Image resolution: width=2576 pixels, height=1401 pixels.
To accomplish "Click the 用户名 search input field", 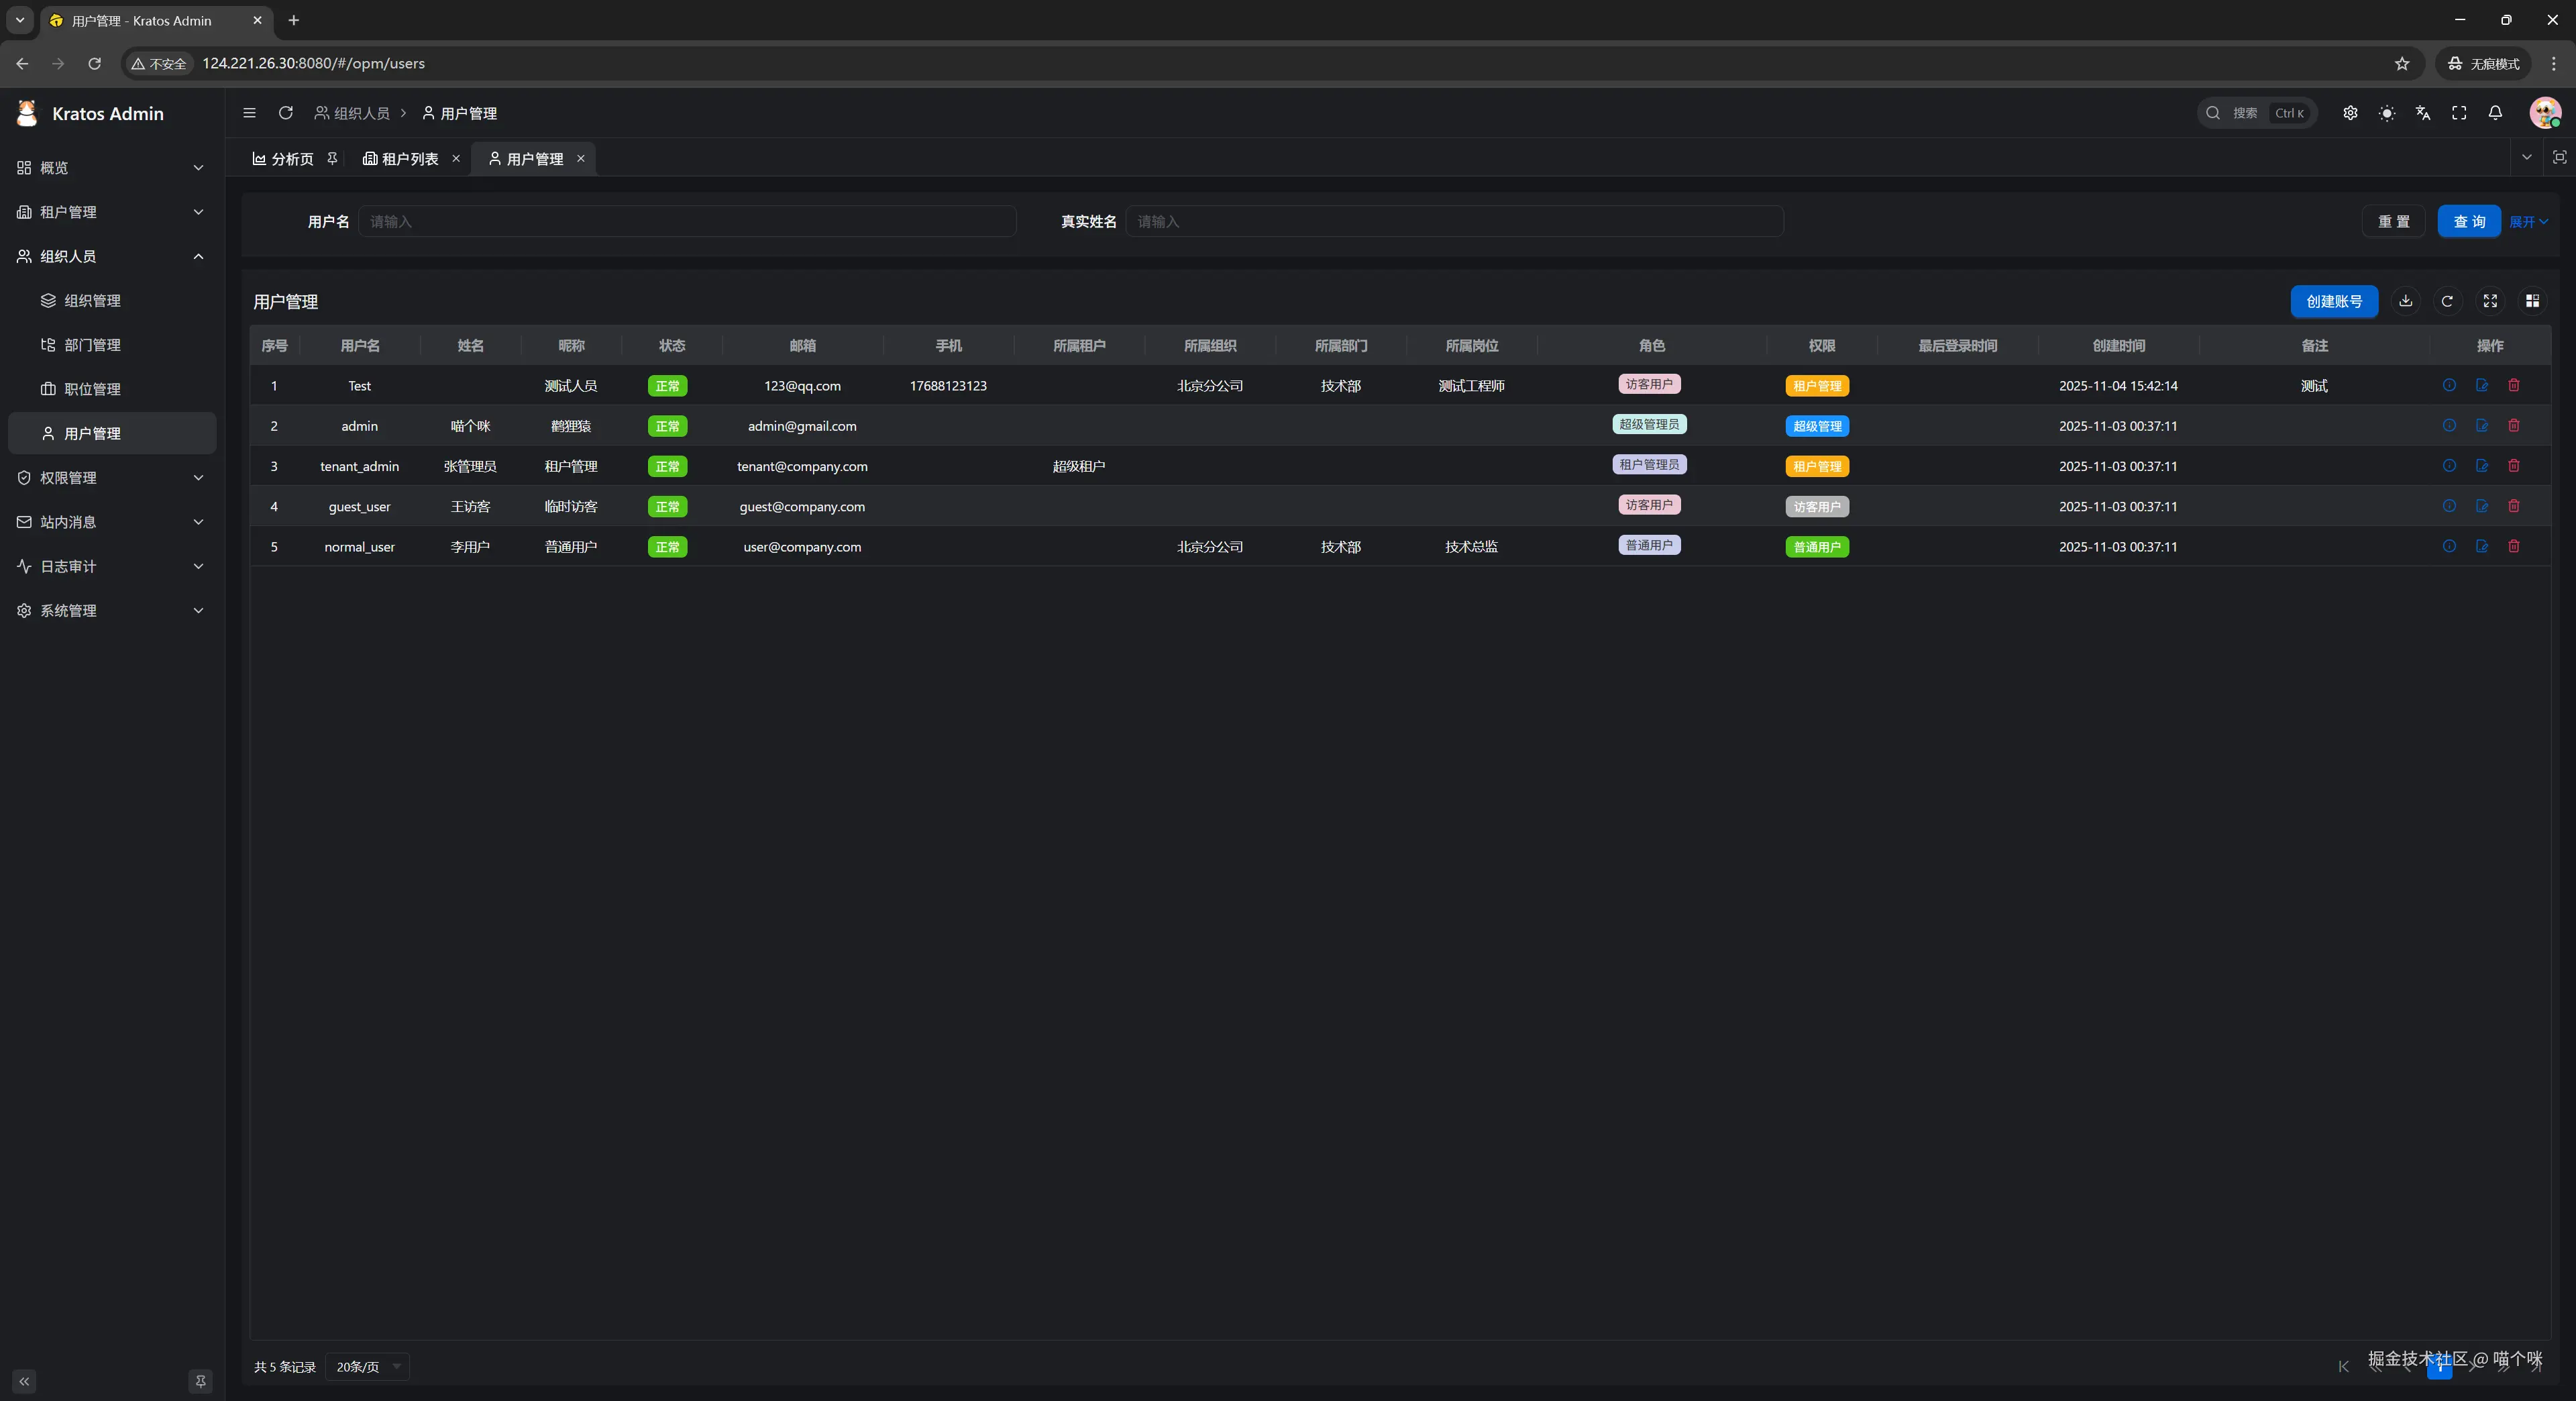I will [686, 222].
